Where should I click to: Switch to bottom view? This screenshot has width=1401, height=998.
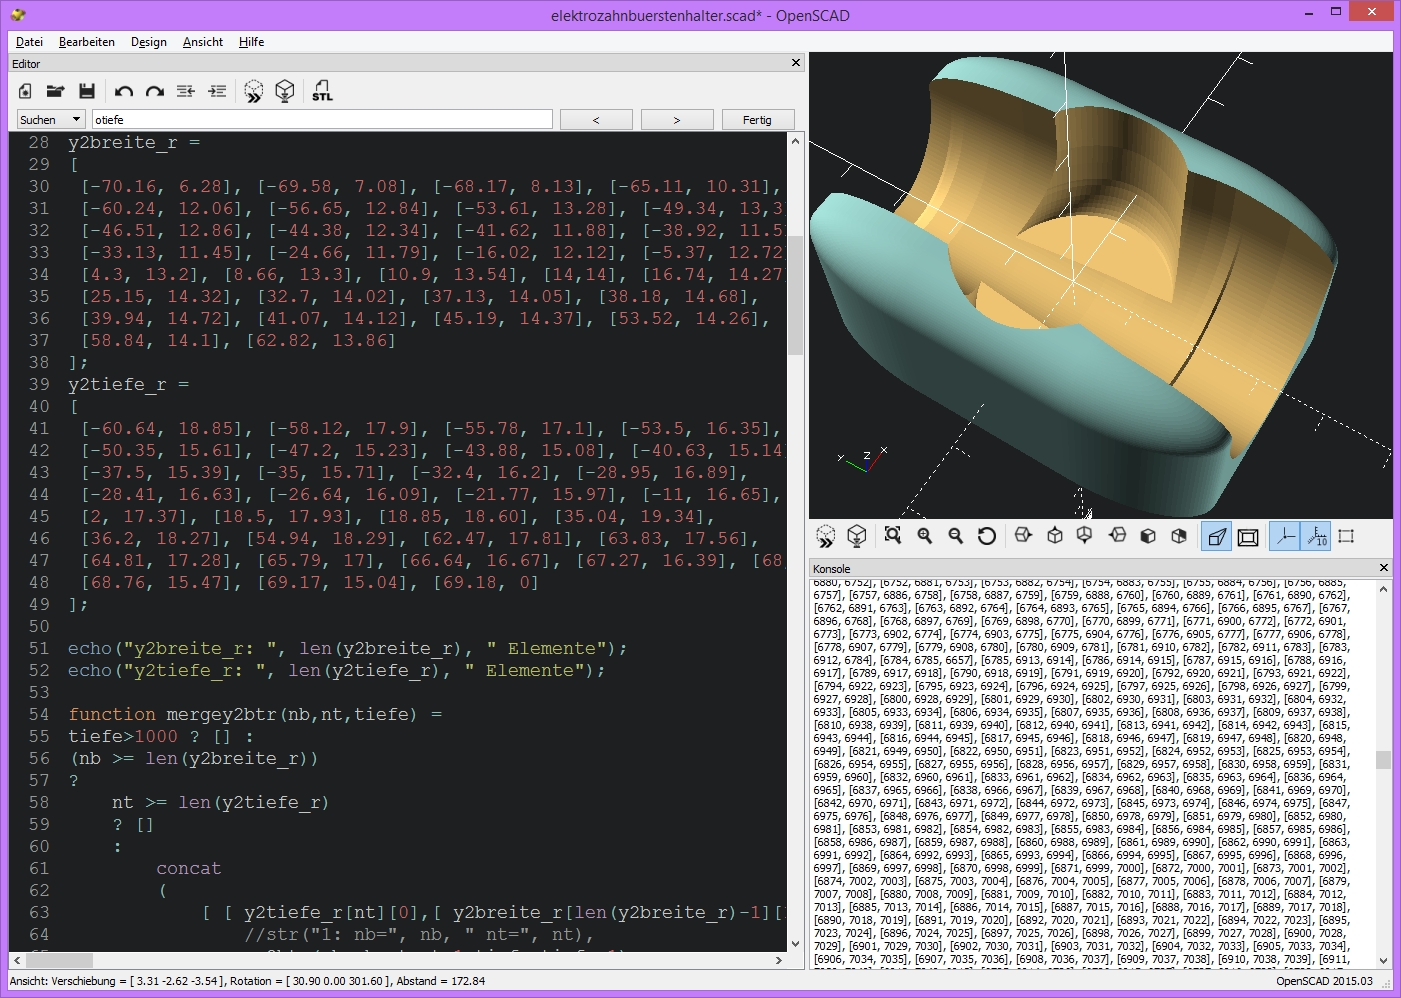coord(1085,537)
